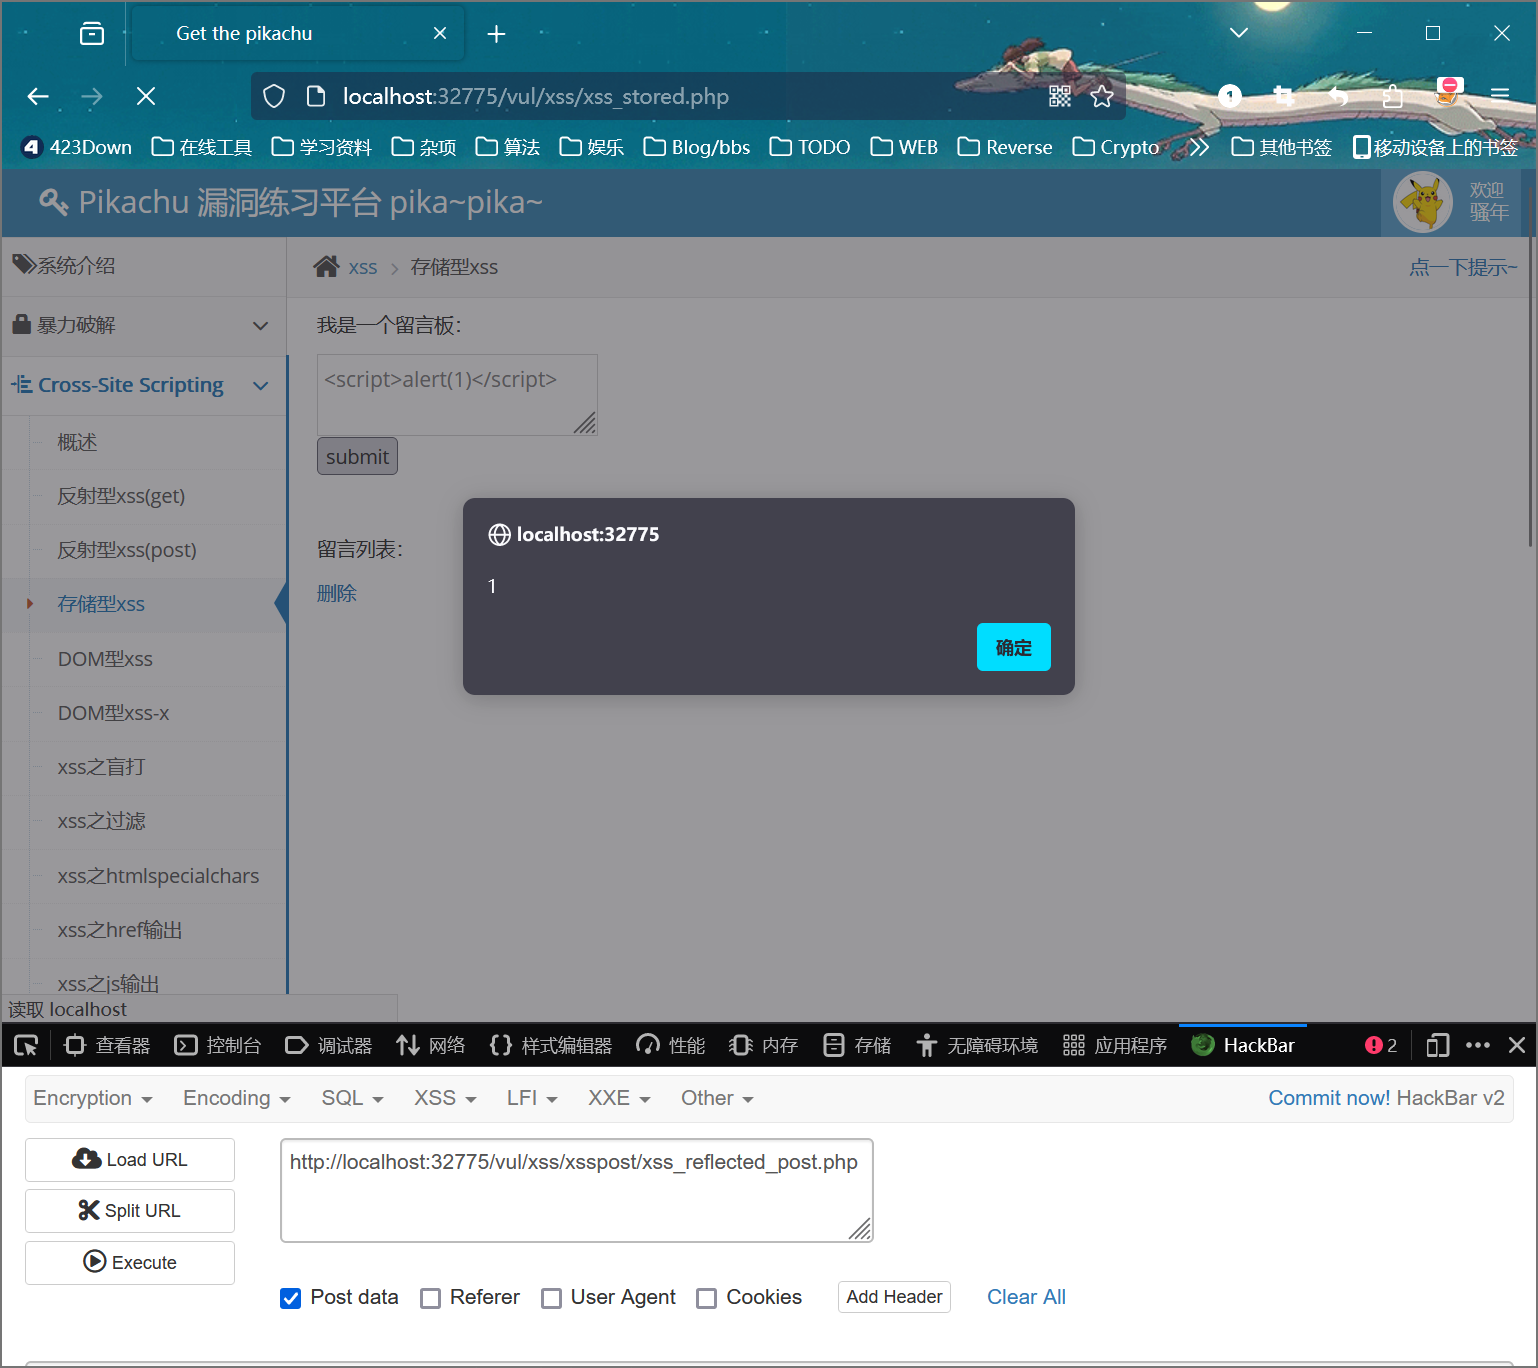Screen dimensions: 1538x1368
Task: Check the Cookies checkbox
Action: [x=707, y=1298]
